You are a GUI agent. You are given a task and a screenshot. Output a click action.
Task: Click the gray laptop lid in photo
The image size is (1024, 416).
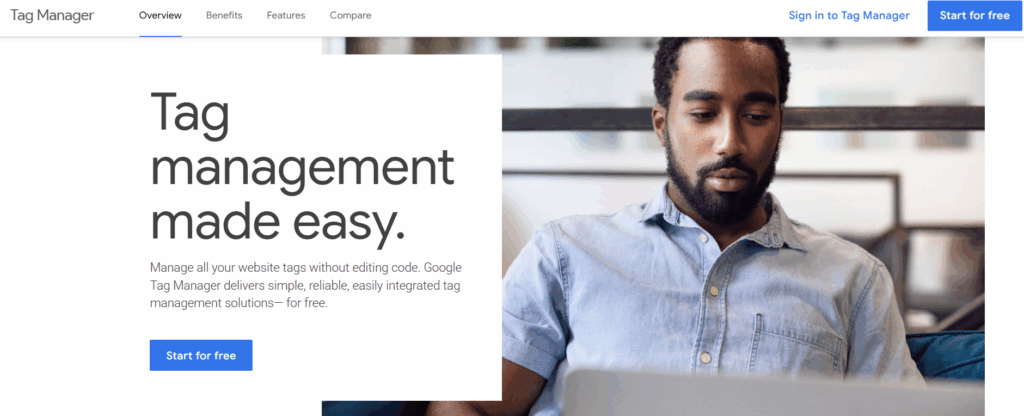(x=773, y=392)
